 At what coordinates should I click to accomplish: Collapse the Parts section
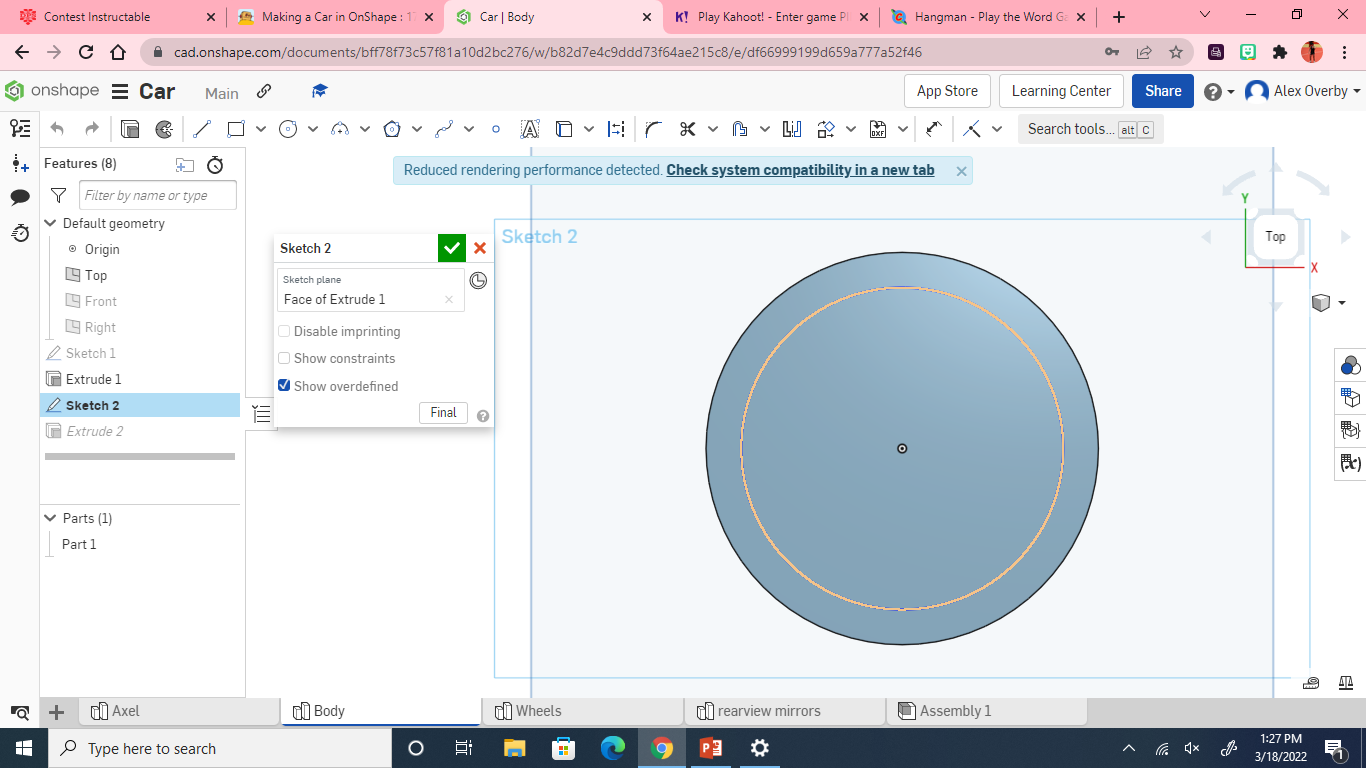click(50, 518)
